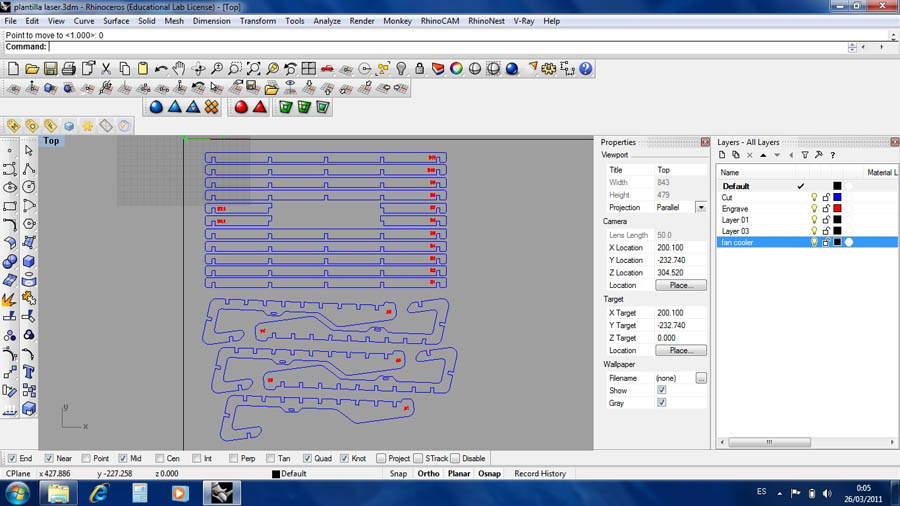Lock the Layer 01 padlock
This screenshot has width=900, height=506.
click(x=826, y=220)
